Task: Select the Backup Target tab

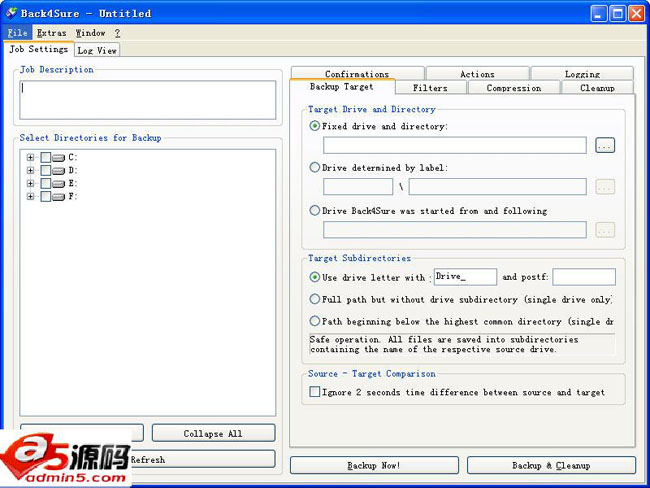Action: 342,86
